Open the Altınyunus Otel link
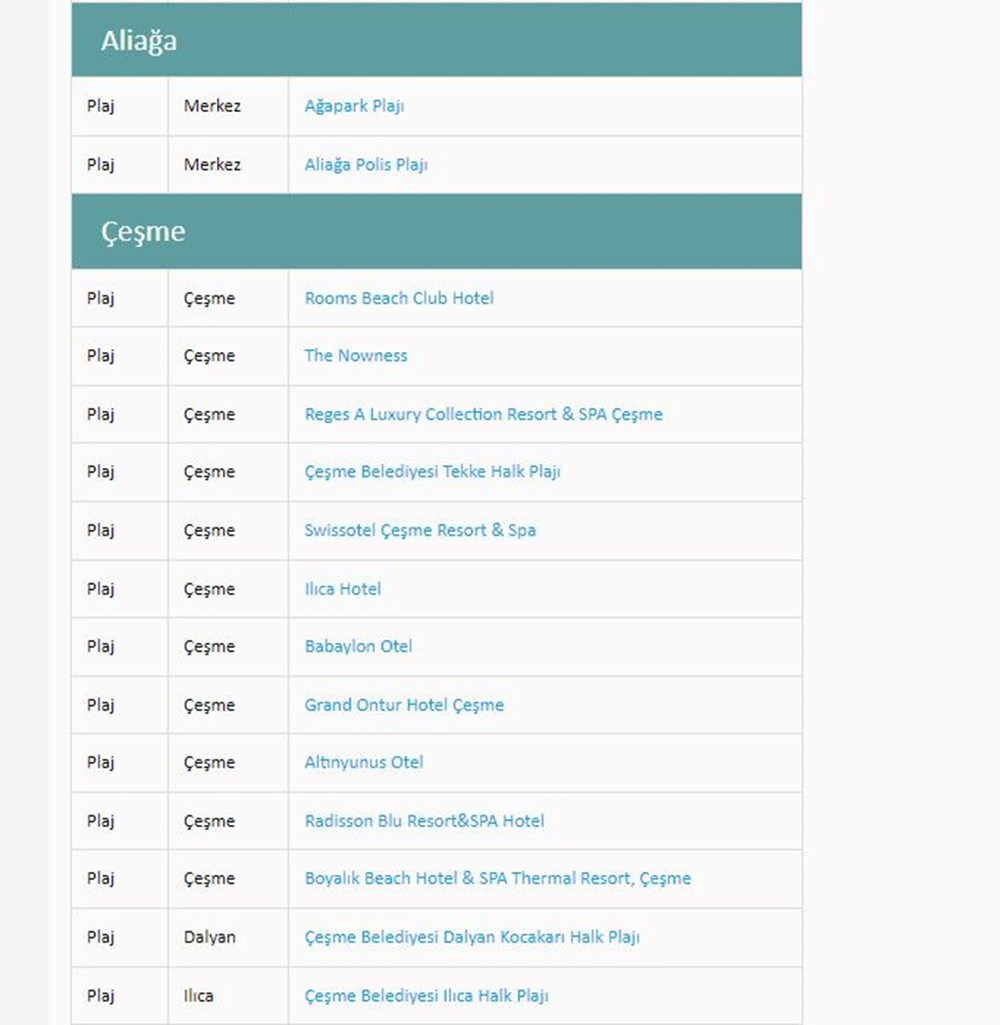Screen dimensions: 1000x1025 [x=363, y=762]
